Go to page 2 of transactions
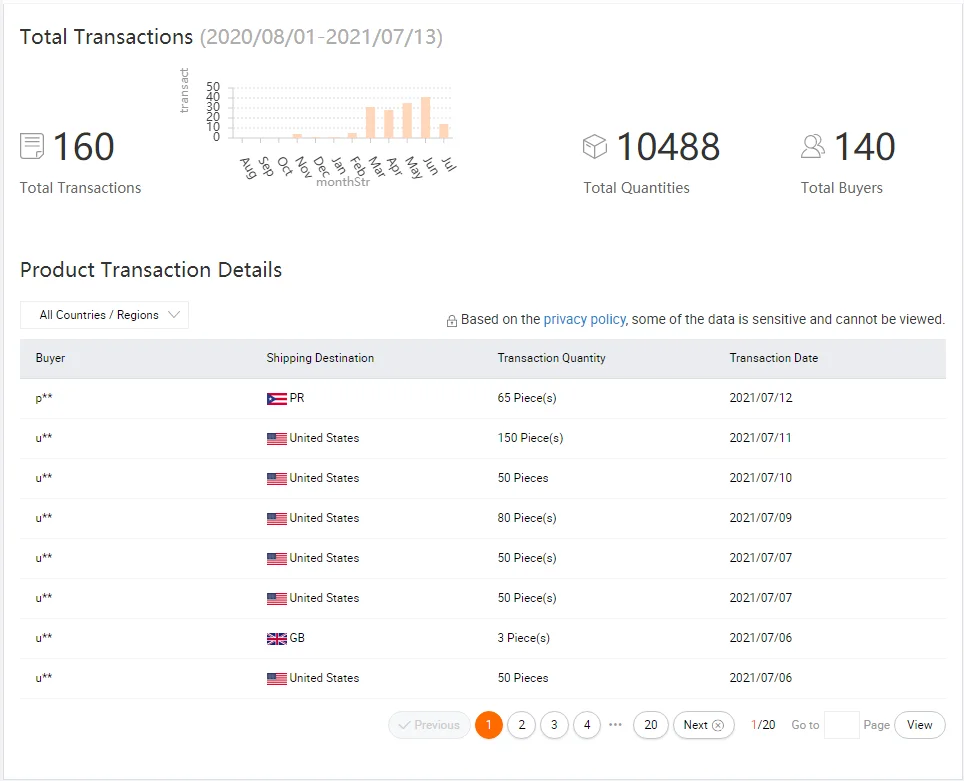Screen dimensions: 964x781 tap(521, 725)
